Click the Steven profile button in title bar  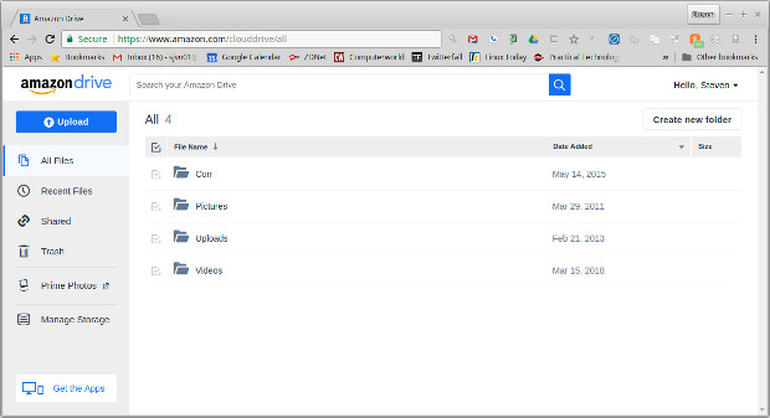click(703, 14)
